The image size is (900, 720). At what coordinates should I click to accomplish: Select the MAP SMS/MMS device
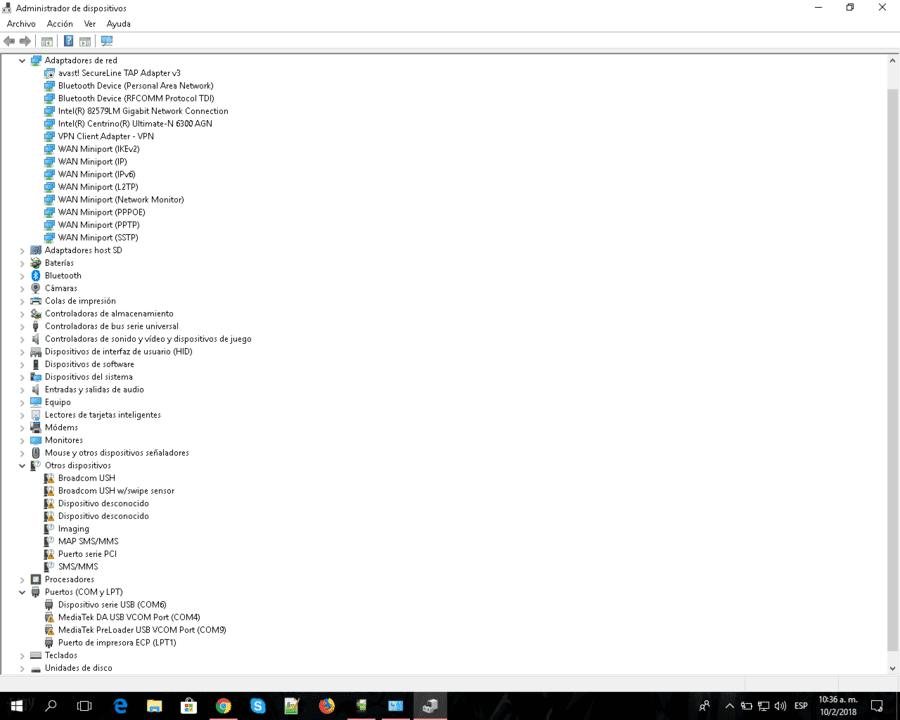(x=88, y=541)
